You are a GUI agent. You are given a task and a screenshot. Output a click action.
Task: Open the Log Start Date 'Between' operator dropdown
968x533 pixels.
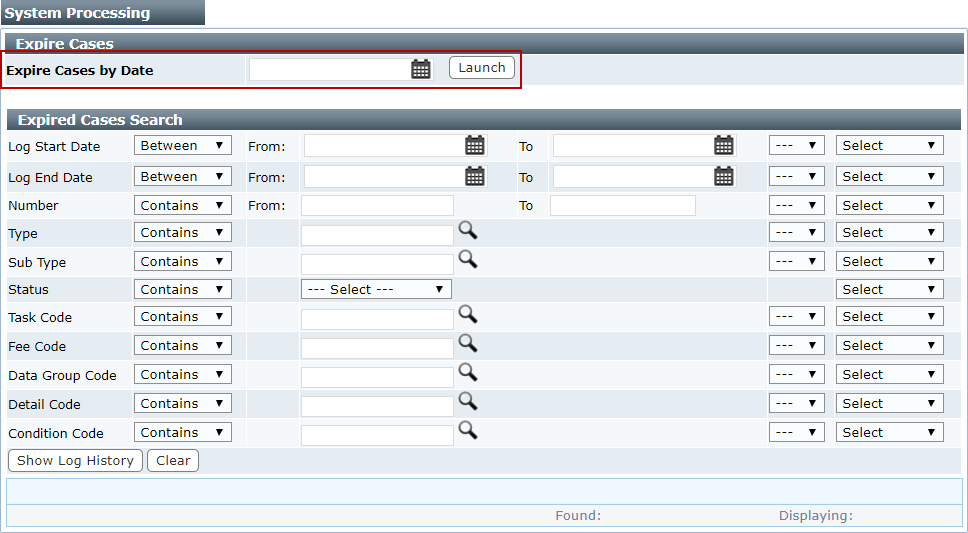pyautogui.click(x=183, y=145)
